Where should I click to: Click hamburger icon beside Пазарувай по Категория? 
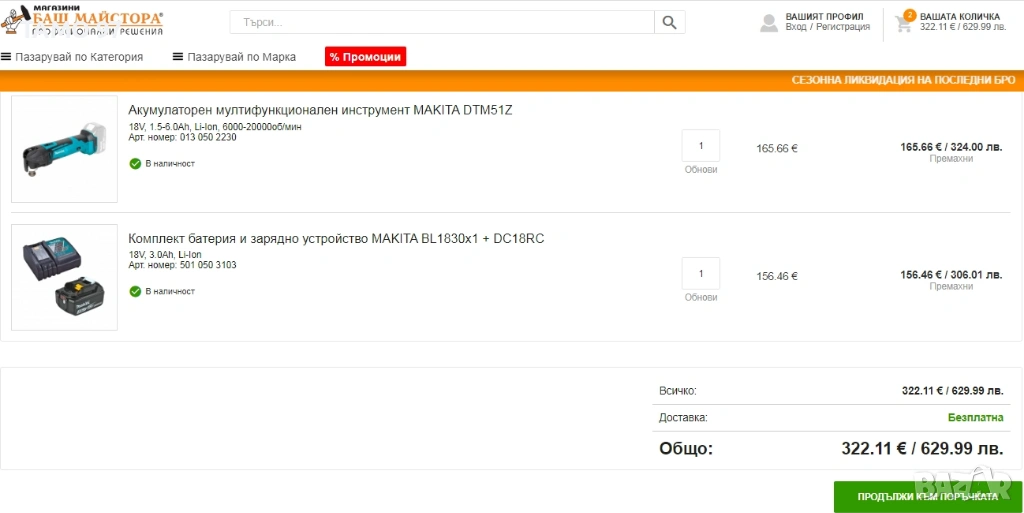click(x=6, y=57)
